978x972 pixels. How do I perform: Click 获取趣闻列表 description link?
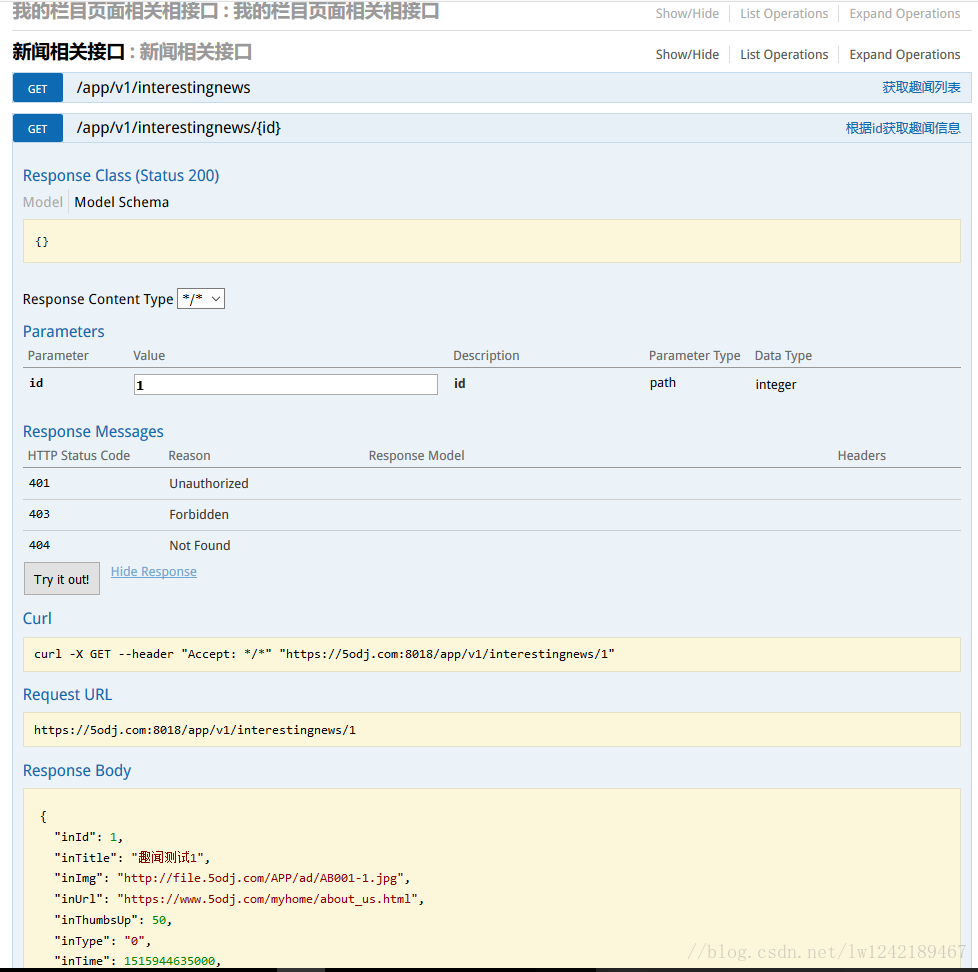(921, 87)
